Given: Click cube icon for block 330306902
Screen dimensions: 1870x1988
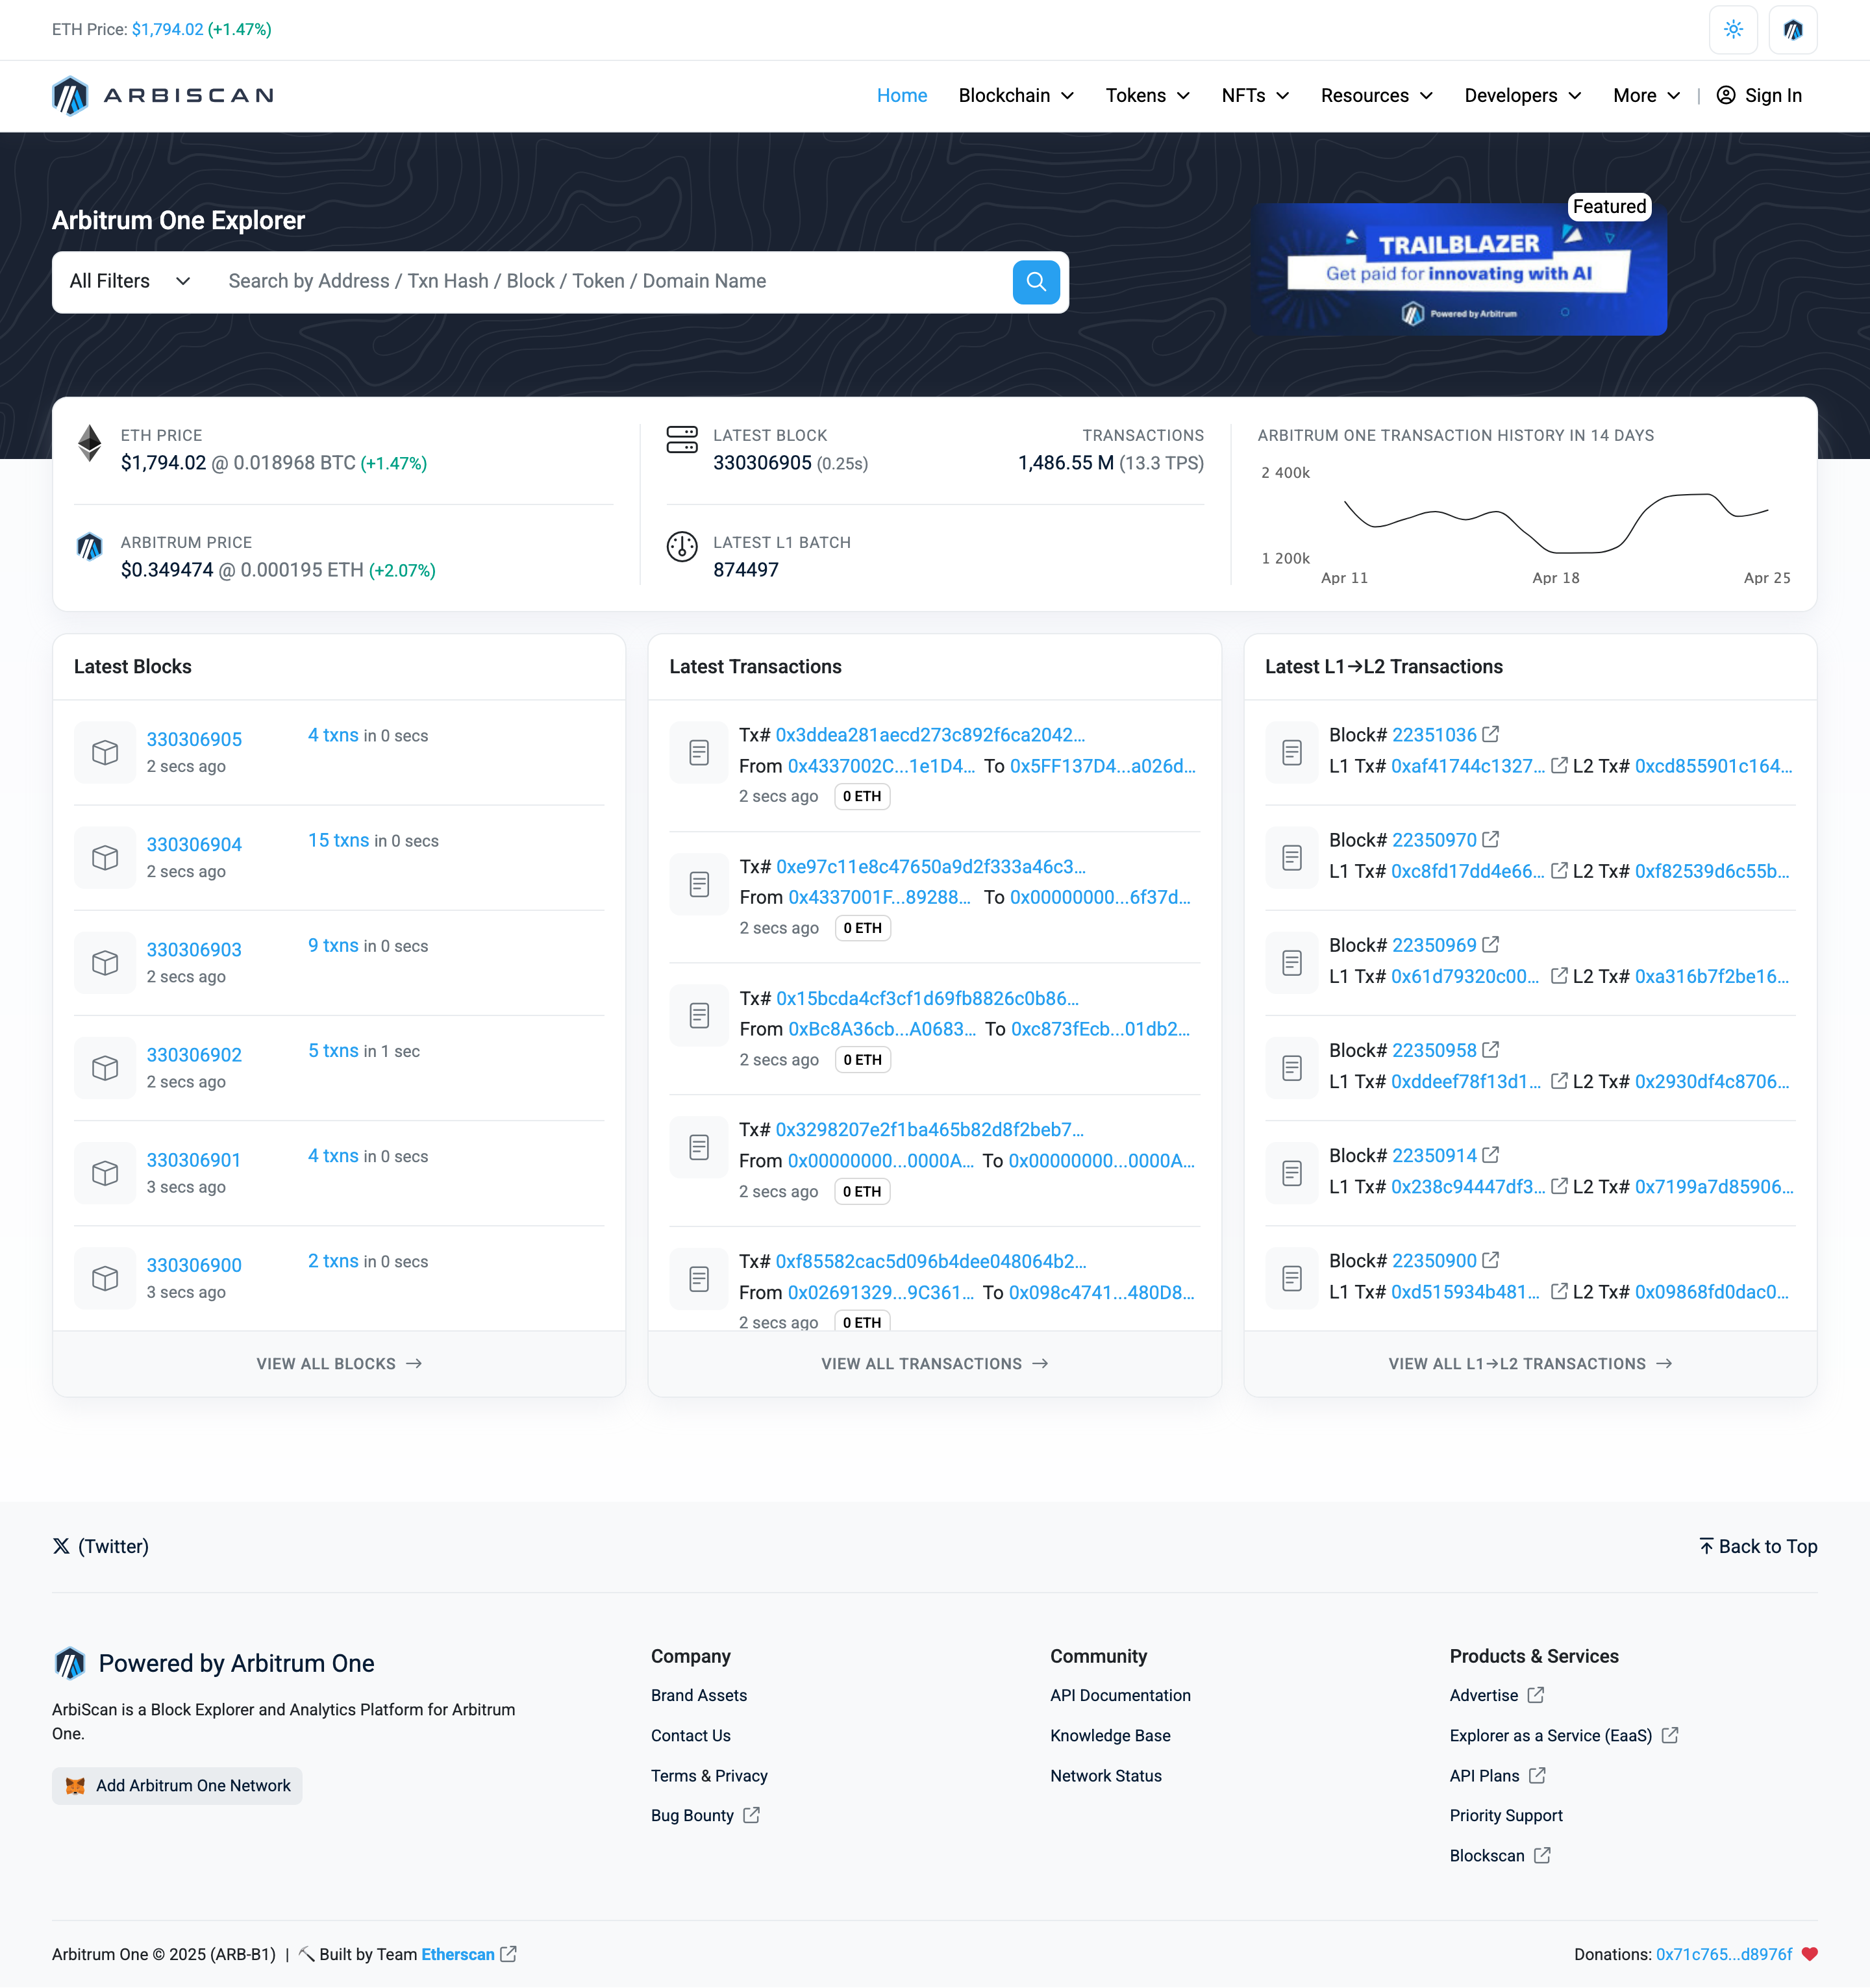Looking at the screenshot, I should point(105,1068).
